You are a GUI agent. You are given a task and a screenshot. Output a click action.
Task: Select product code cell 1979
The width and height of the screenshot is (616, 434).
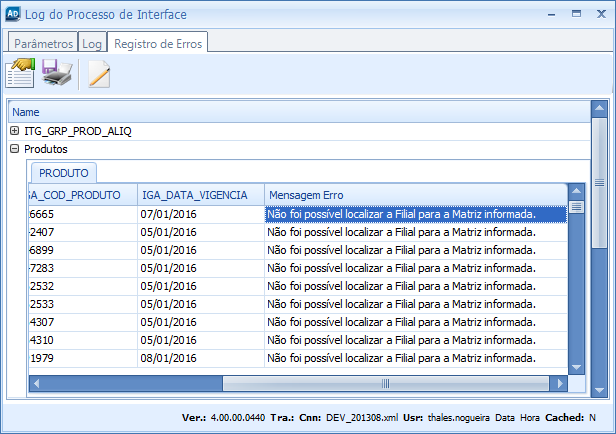(83, 359)
